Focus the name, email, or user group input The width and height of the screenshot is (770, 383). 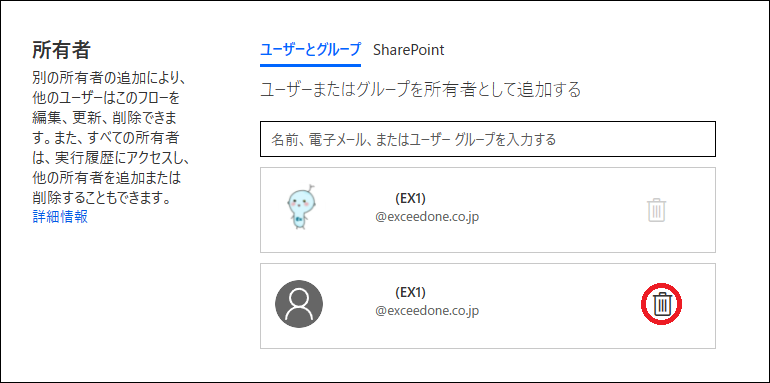click(x=488, y=139)
